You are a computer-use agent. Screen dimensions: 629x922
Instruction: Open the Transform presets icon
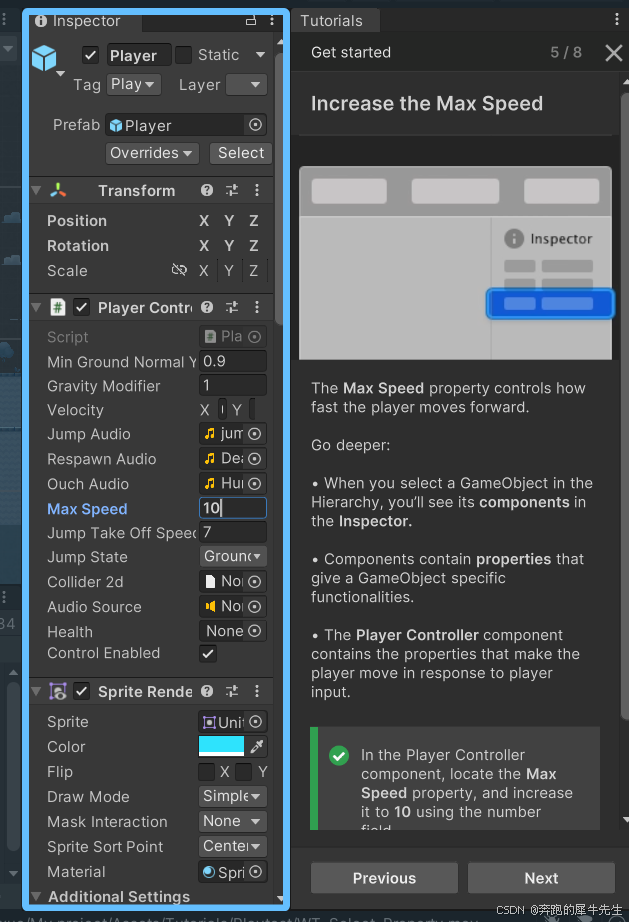[x=232, y=190]
